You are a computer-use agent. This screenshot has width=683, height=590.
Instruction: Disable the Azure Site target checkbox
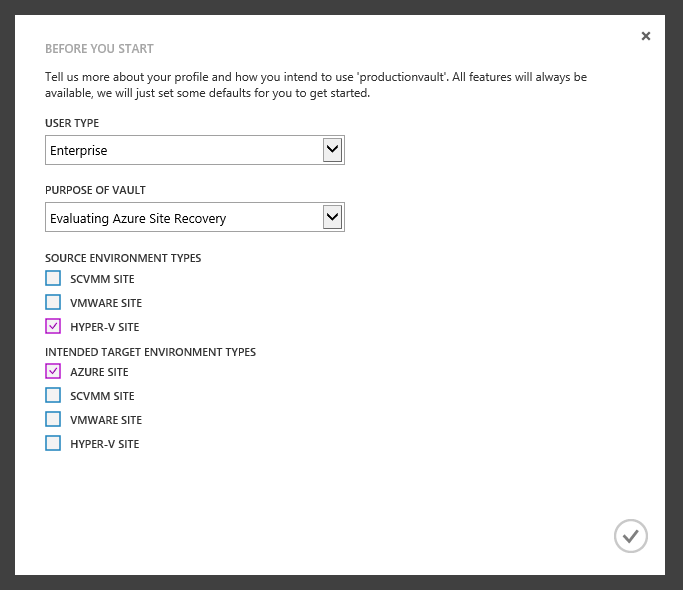click(53, 371)
